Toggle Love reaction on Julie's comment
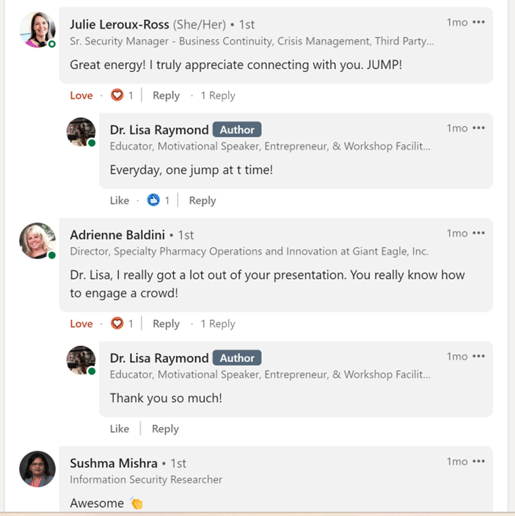 tap(81, 95)
